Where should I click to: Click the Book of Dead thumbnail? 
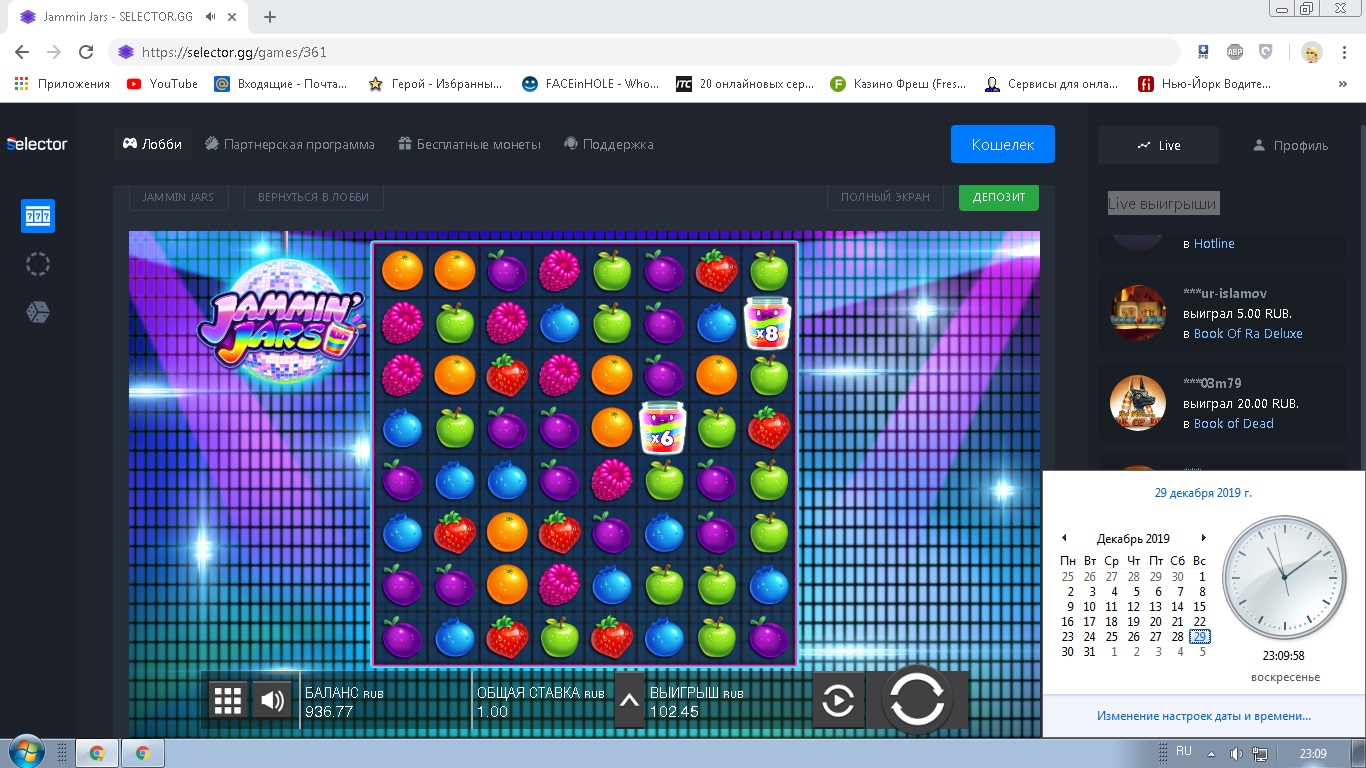click(1138, 403)
